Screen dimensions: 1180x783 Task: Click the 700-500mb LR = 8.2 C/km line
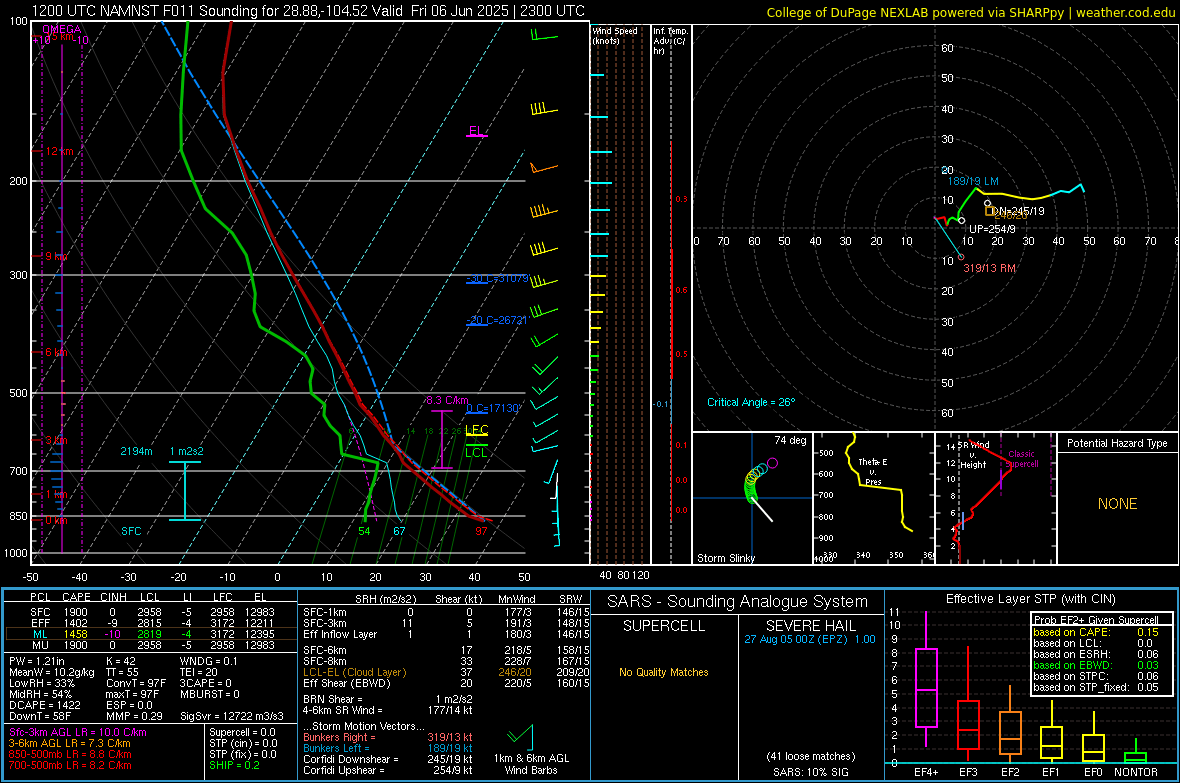click(x=70, y=765)
